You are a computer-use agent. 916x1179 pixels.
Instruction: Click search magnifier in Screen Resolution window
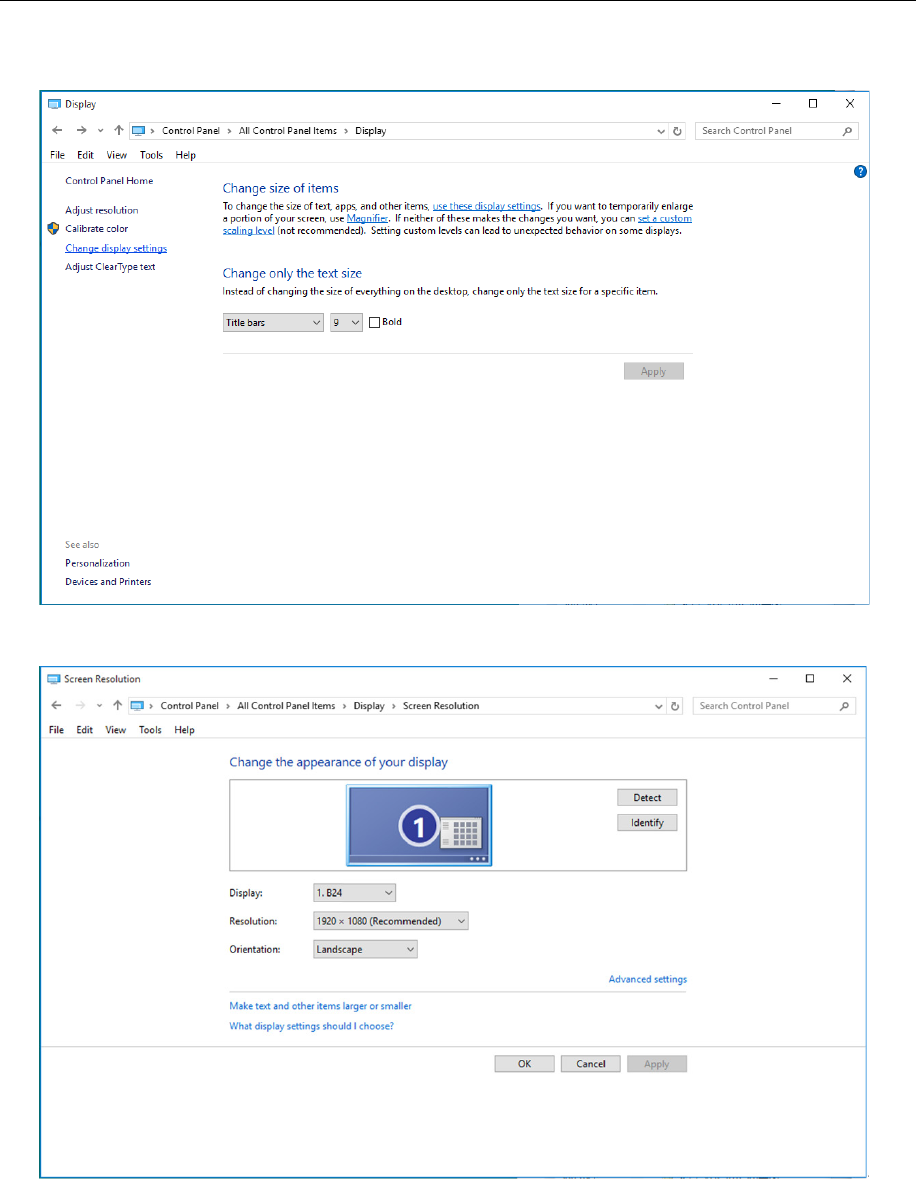pyautogui.click(x=846, y=706)
